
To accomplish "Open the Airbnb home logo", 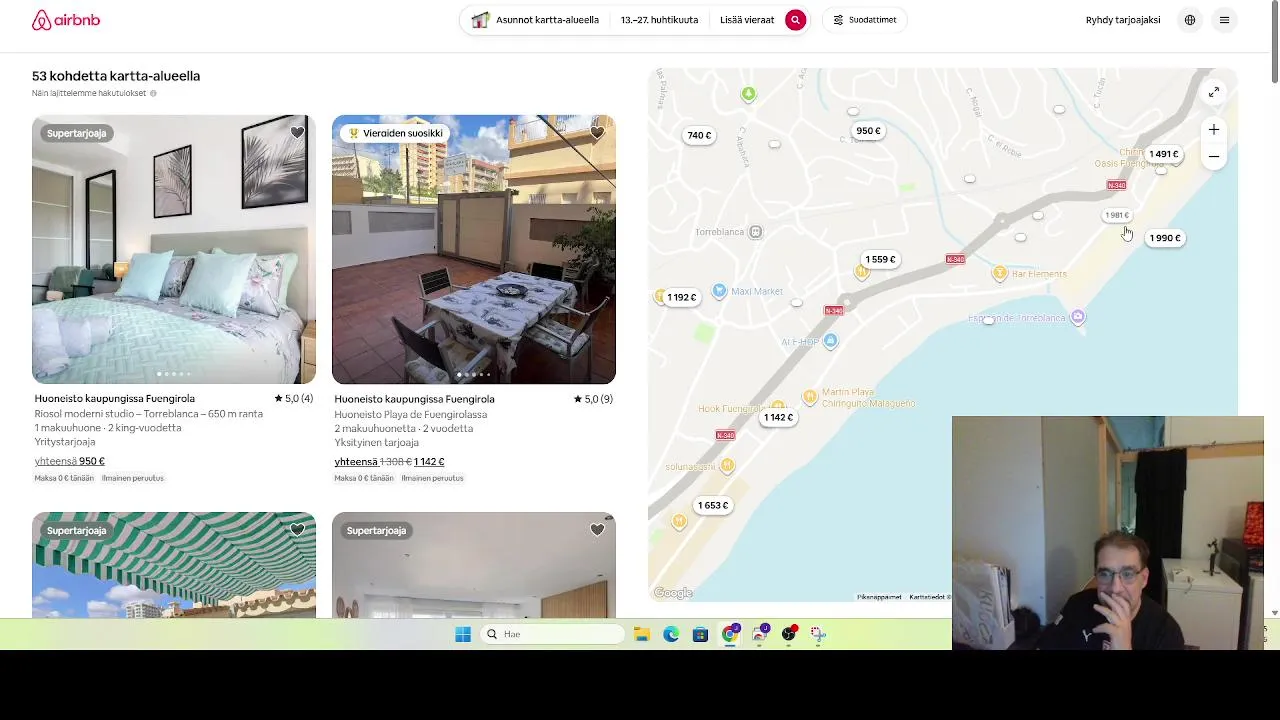I will tap(66, 20).
